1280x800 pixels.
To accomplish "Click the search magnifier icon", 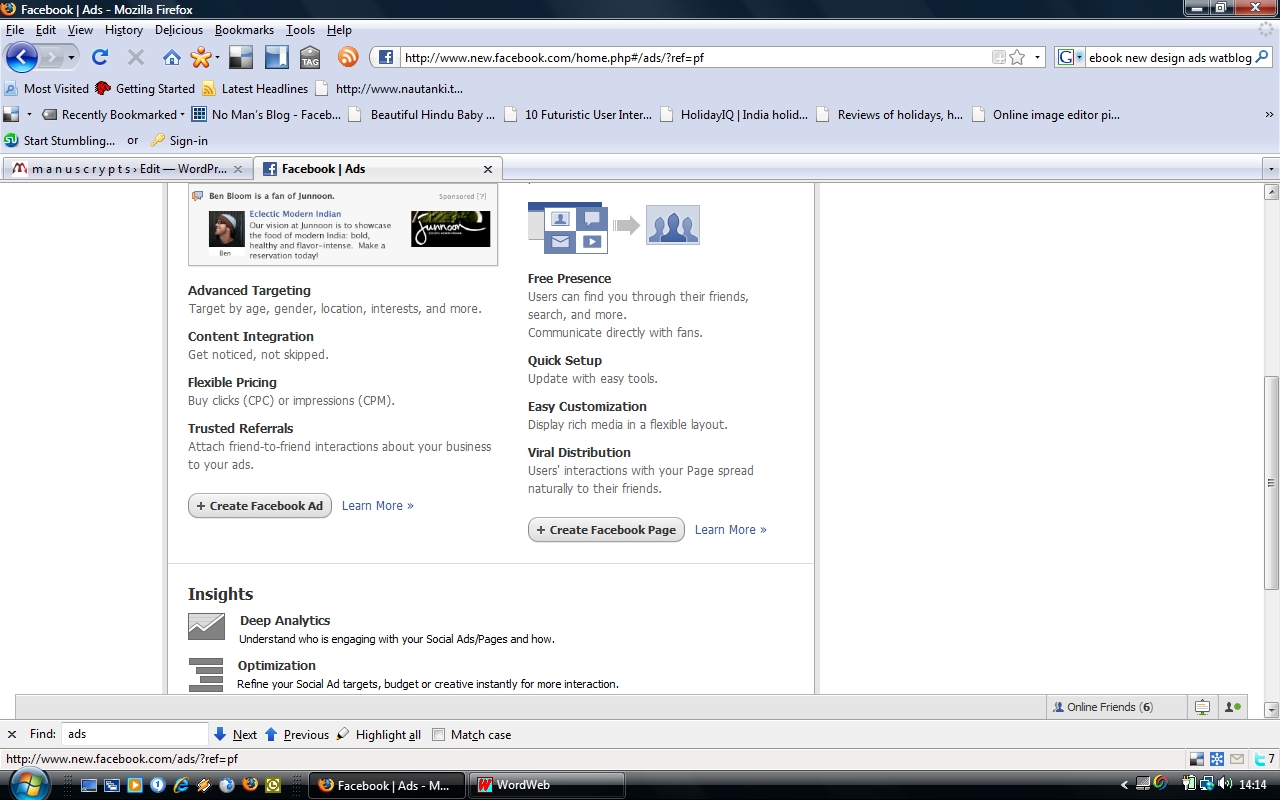I will coord(1262,57).
